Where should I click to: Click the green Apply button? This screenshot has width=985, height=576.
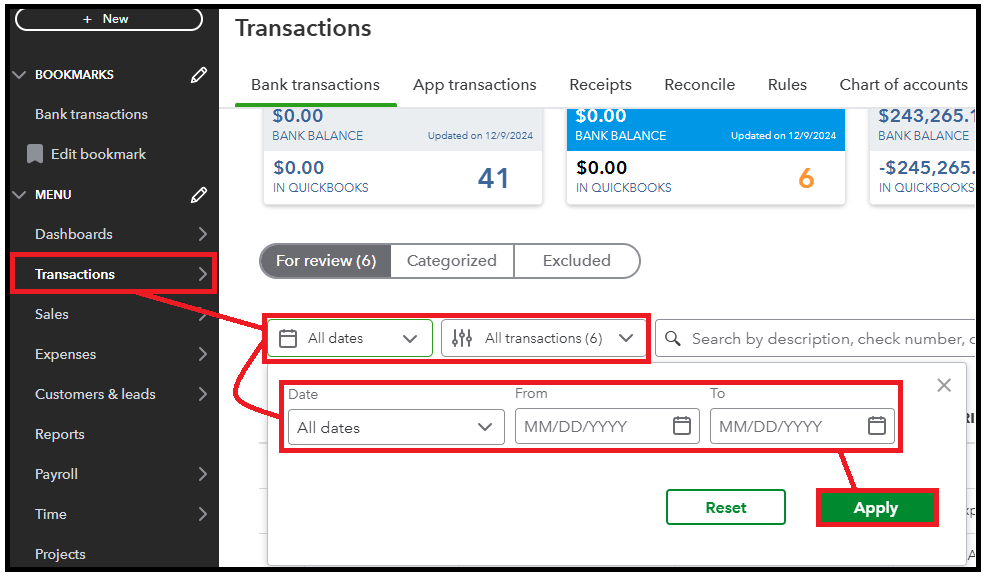click(876, 508)
